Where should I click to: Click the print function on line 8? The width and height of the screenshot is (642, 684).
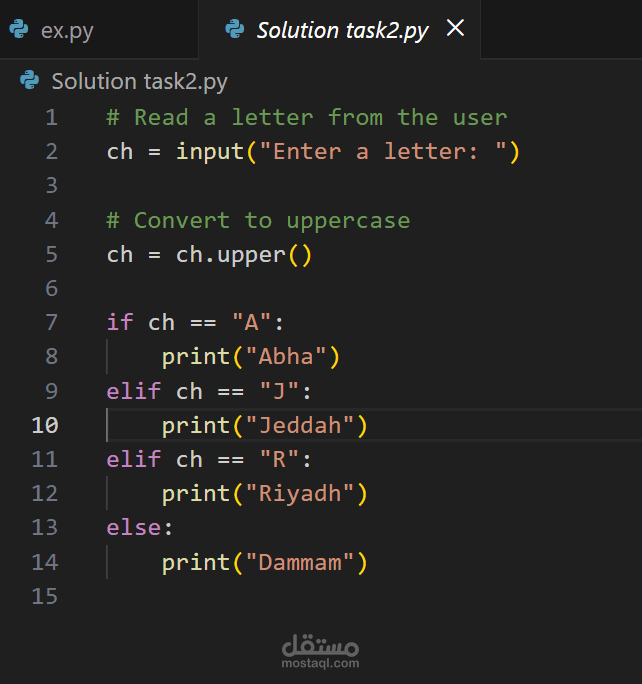pyautogui.click(x=196, y=357)
